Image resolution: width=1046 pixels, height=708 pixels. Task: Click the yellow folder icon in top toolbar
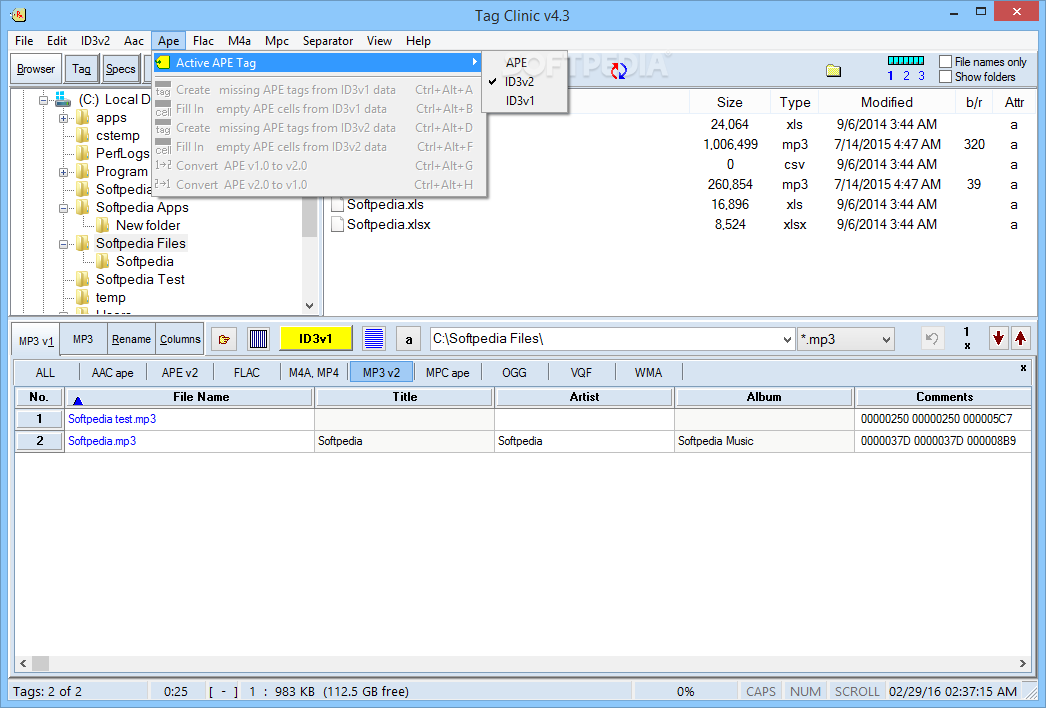click(x=833, y=70)
